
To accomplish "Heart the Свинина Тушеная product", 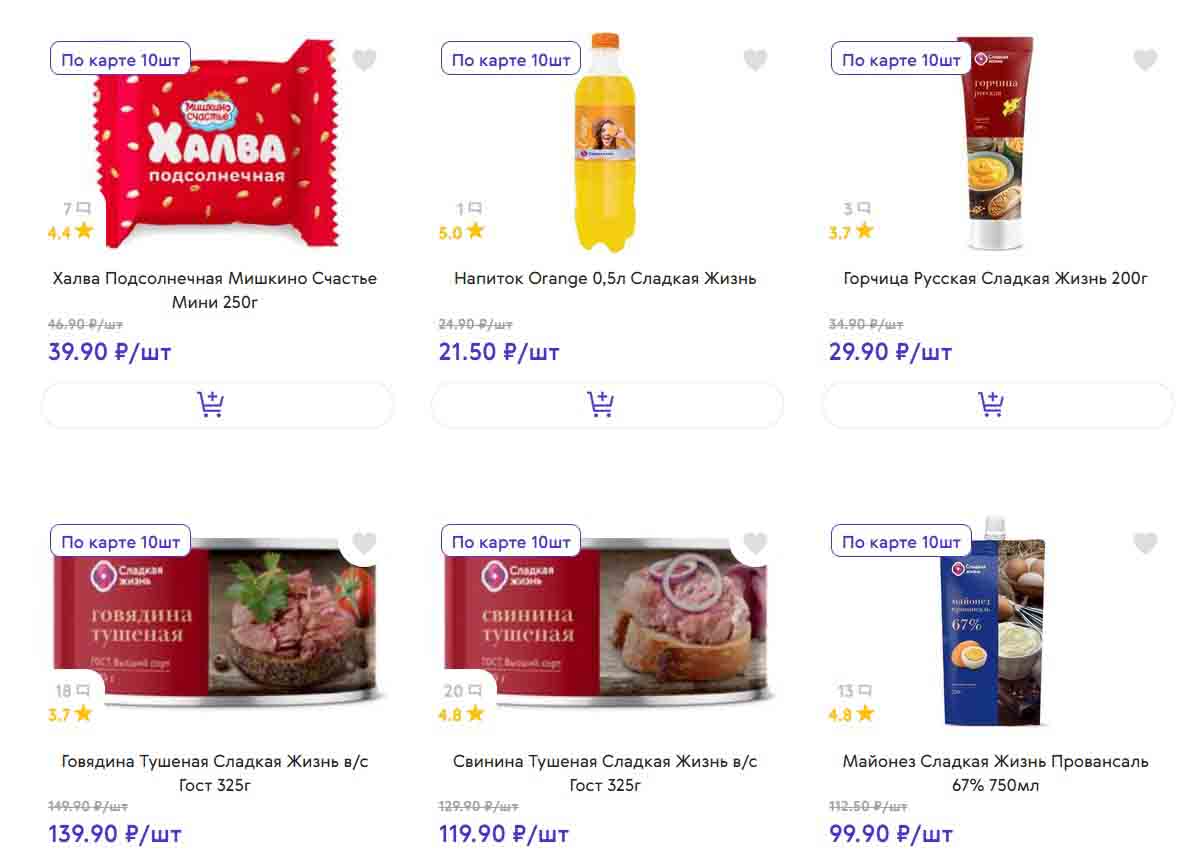I will point(755,543).
